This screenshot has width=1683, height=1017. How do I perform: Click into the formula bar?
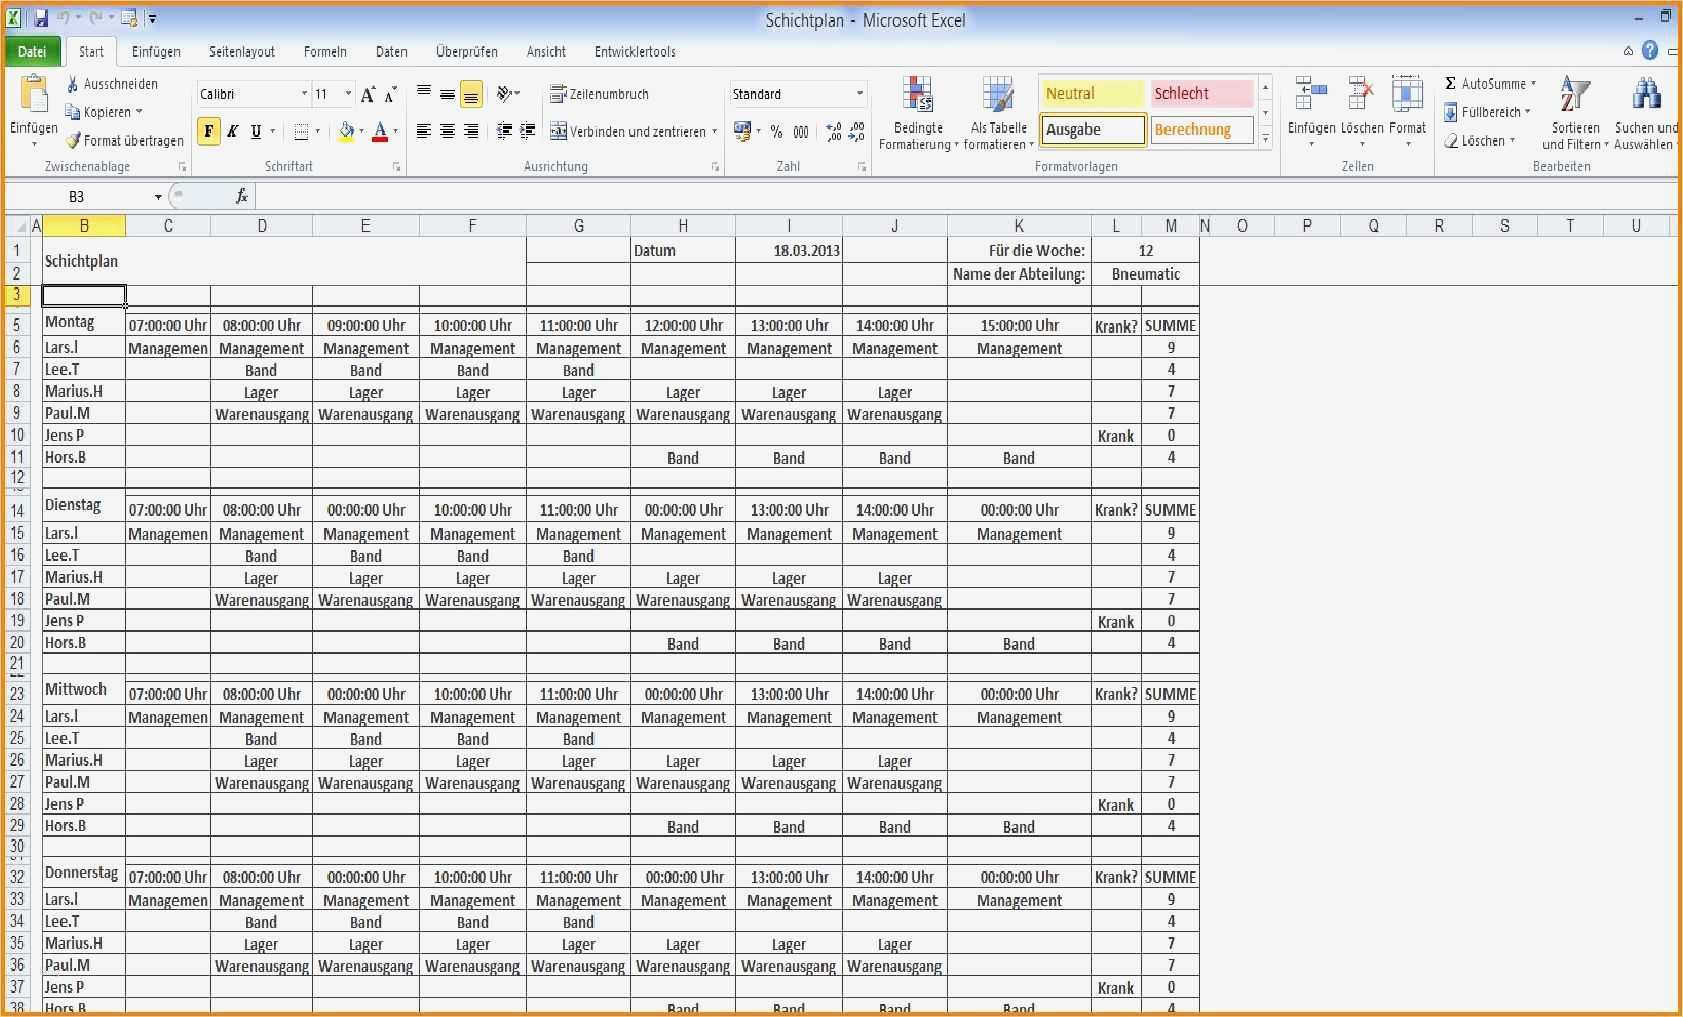(x=966, y=197)
